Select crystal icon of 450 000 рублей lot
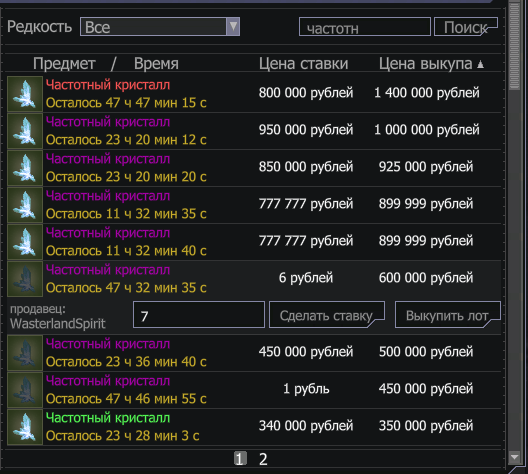Screen dimensions: 528x474 coord(25,390)
